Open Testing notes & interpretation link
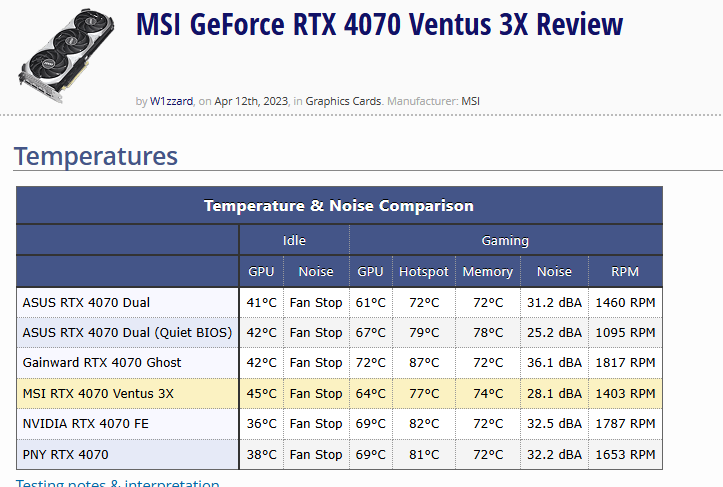 (118, 483)
